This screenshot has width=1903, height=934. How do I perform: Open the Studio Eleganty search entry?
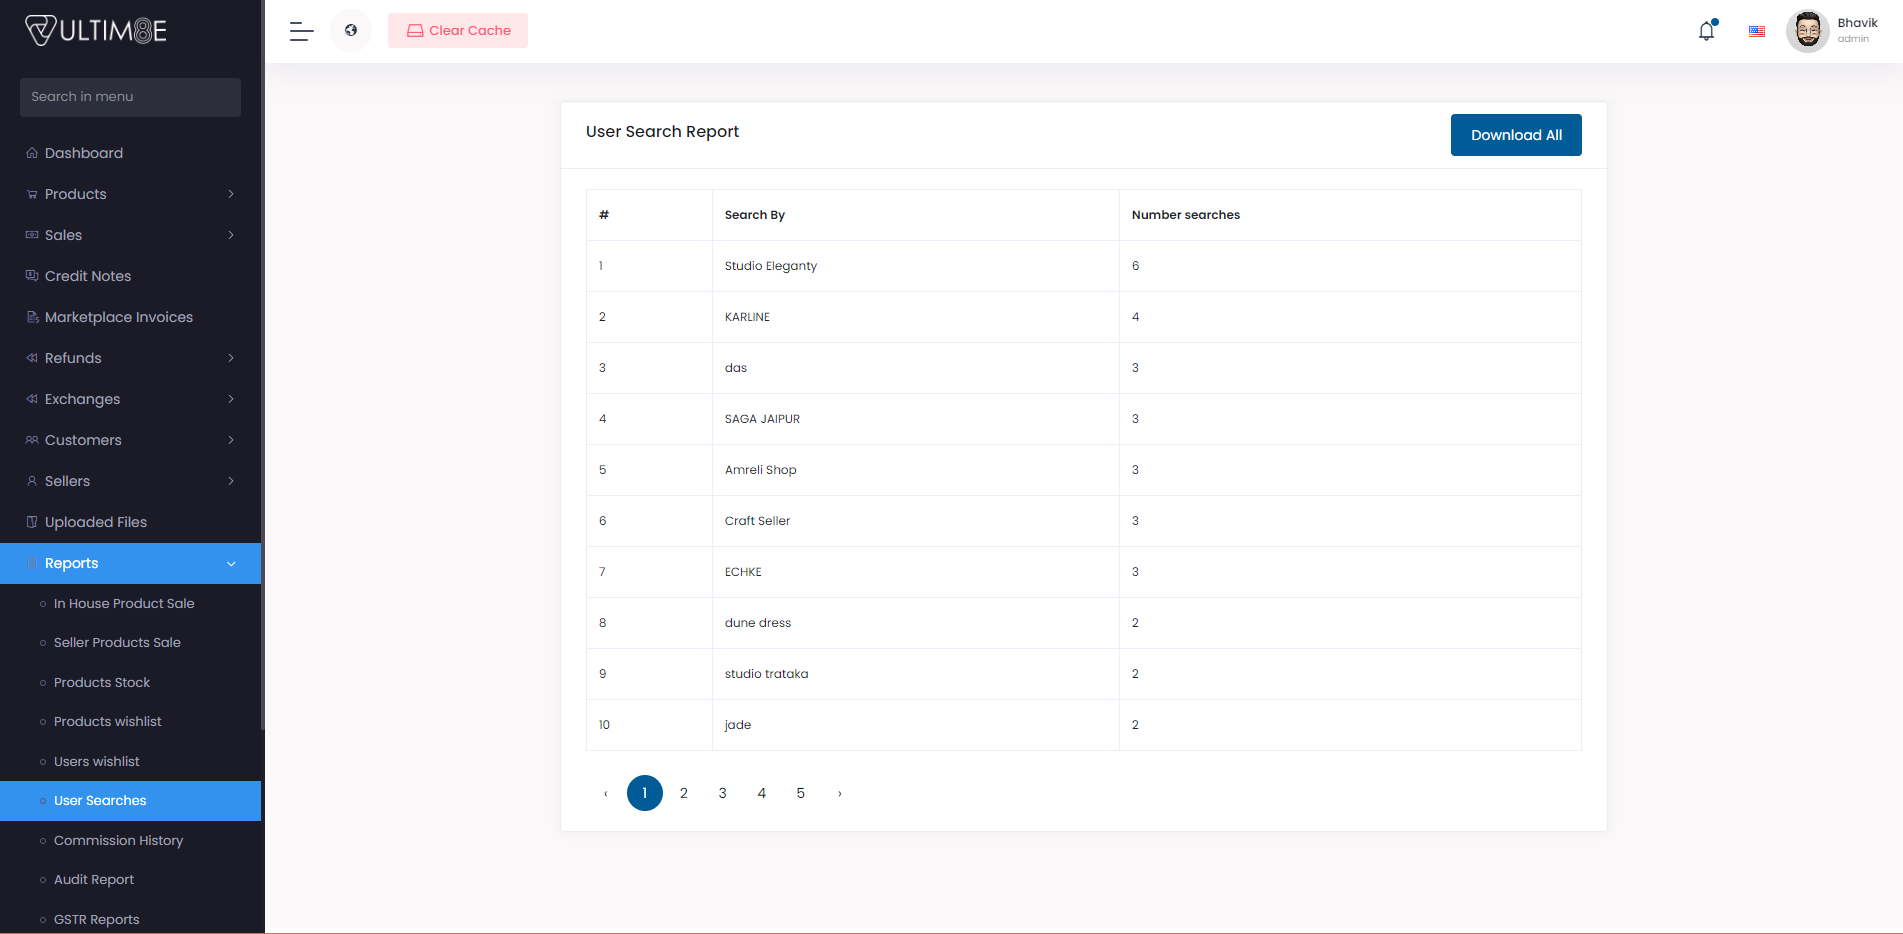(x=770, y=266)
